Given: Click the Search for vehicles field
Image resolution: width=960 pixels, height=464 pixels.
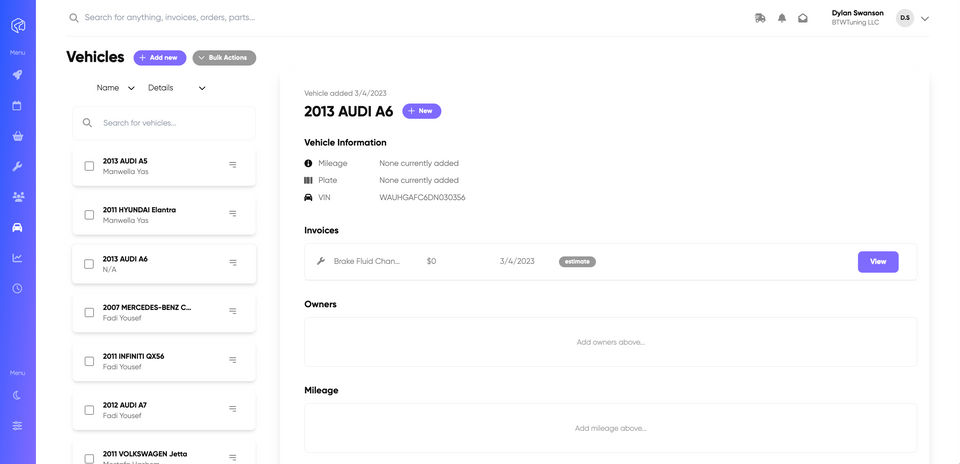Looking at the screenshot, I should coord(170,123).
